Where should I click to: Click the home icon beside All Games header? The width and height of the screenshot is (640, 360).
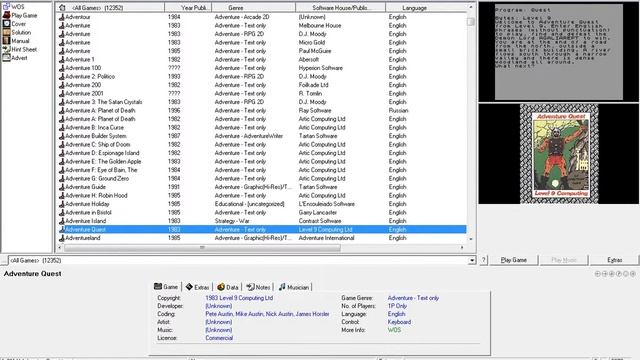click(x=62, y=7)
